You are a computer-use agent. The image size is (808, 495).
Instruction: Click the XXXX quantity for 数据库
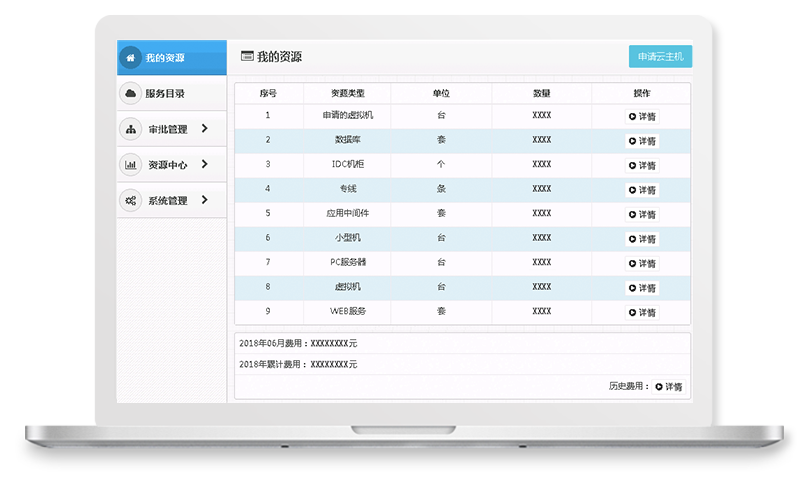[x=542, y=140]
